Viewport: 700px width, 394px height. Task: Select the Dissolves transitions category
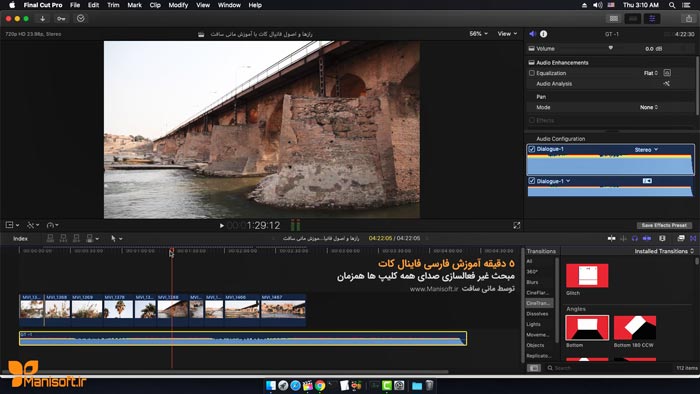[x=537, y=314]
